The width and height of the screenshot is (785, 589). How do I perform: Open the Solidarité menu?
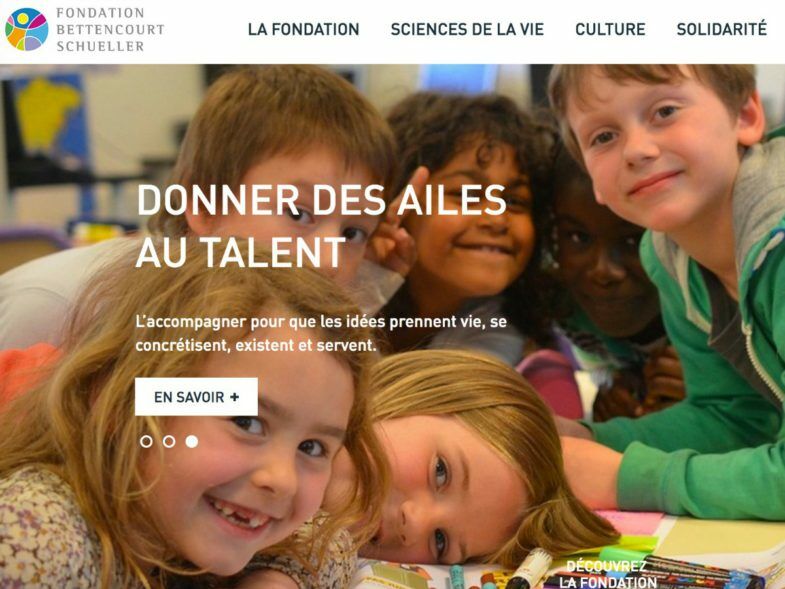click(x=721, y=29)
